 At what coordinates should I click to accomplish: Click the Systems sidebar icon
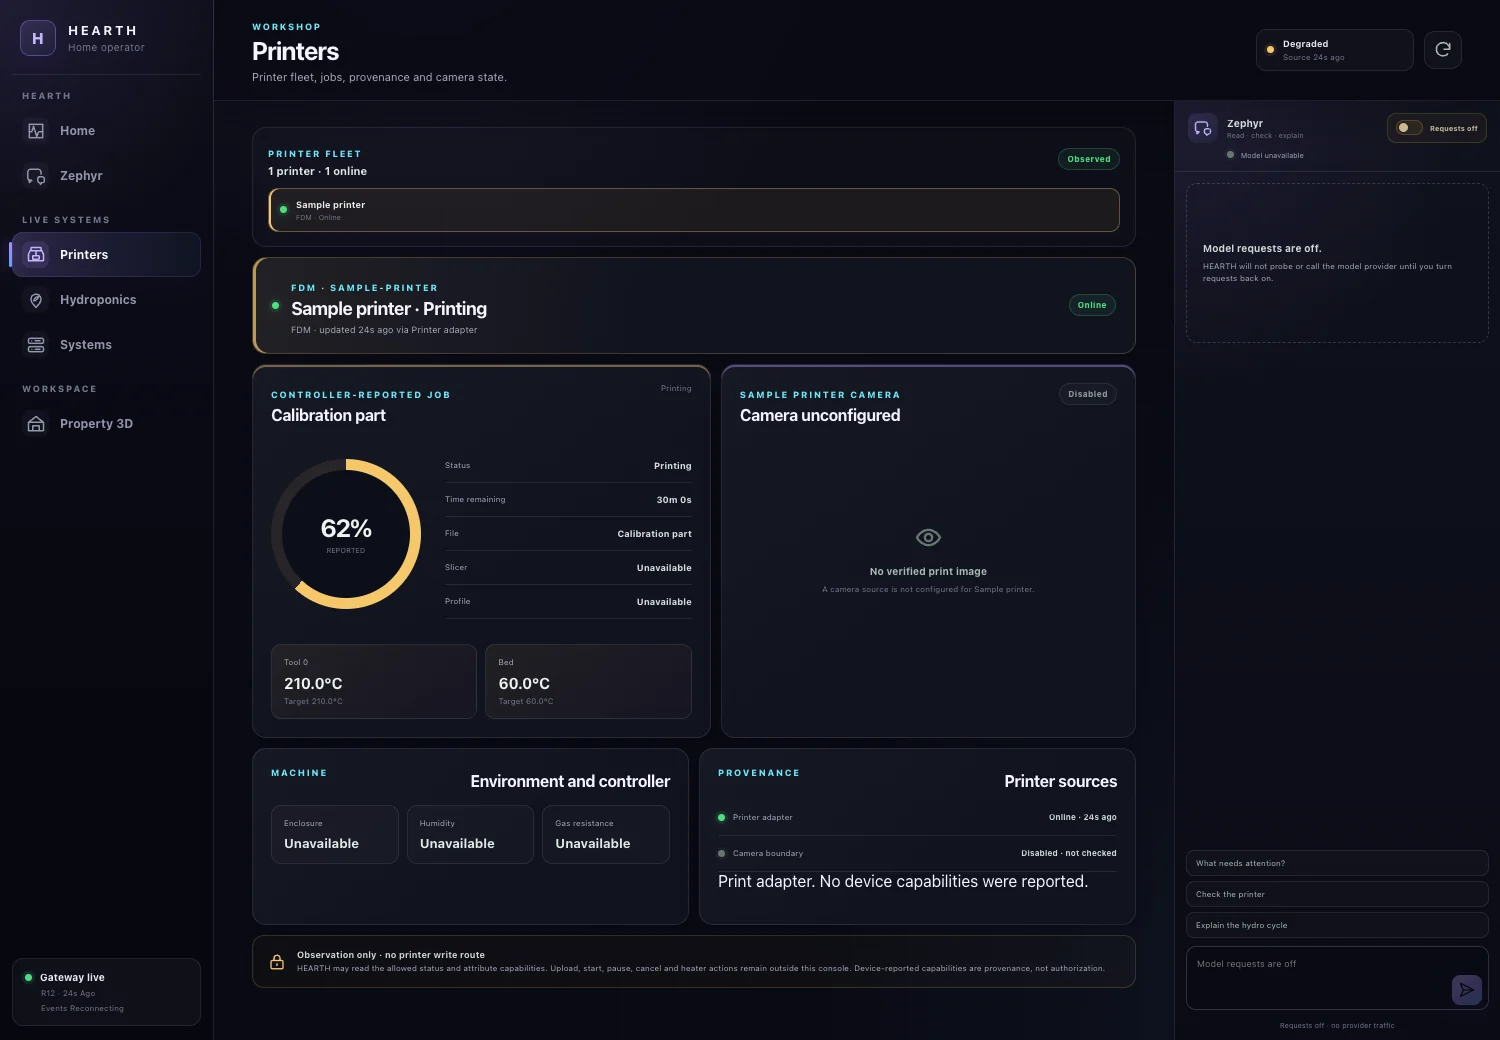[x=36, y=345]
